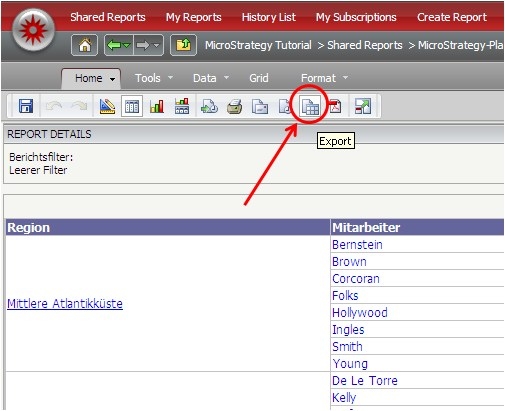Go to My Subscriptions
Image resolution: width=505 pixels, height=411 pixels.
356,17
